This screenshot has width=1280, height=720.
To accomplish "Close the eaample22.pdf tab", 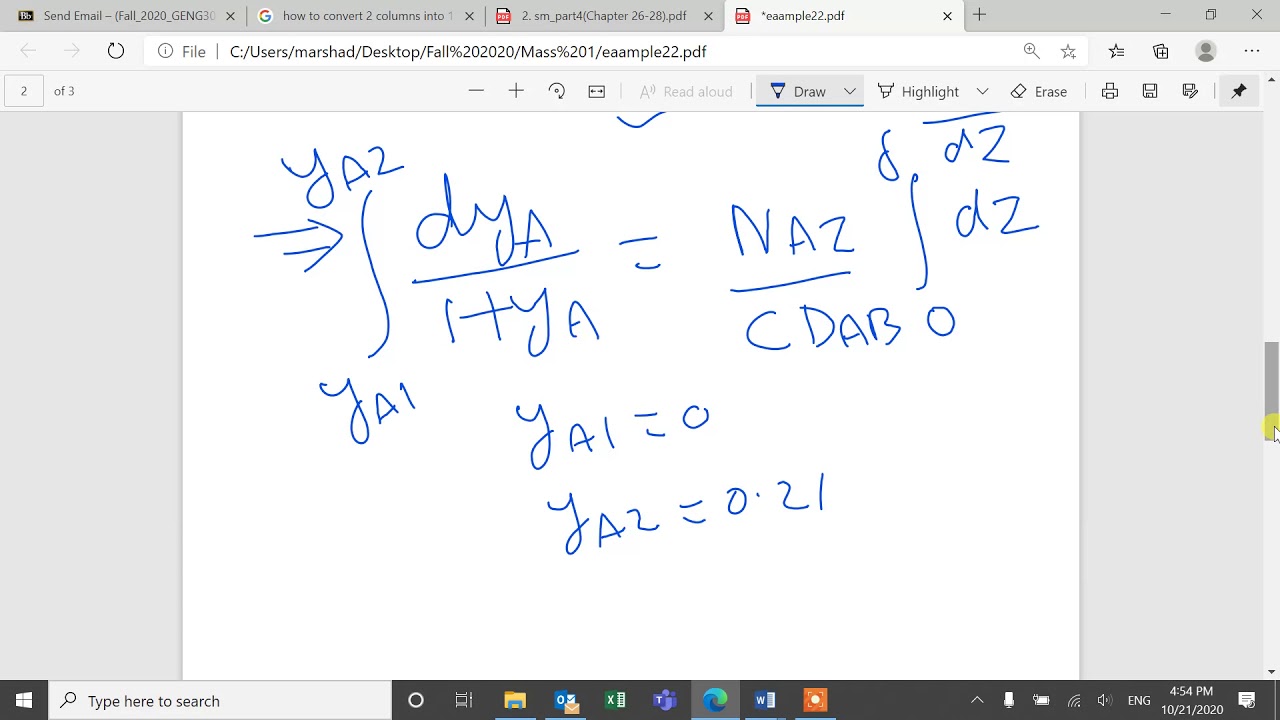I will tap(947, 16).
